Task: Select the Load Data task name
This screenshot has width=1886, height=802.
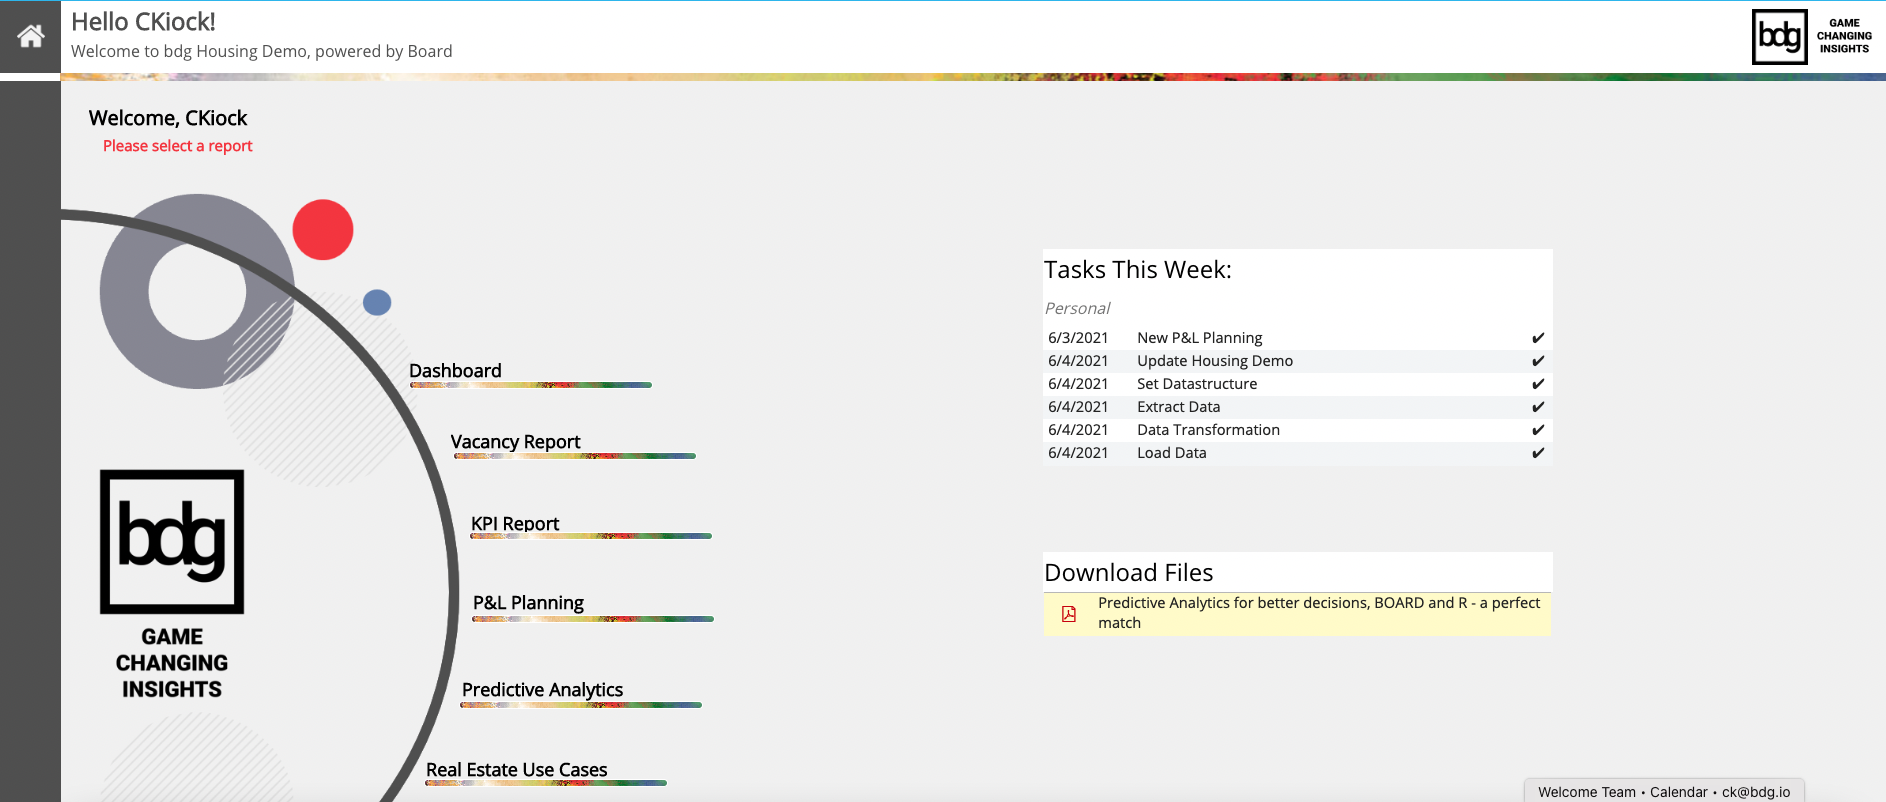Action: pos(1172,453)
